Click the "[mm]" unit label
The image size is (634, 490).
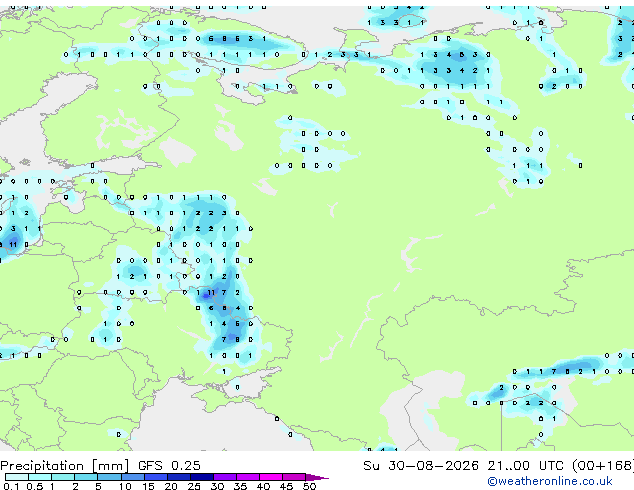(x=111, y=466)
